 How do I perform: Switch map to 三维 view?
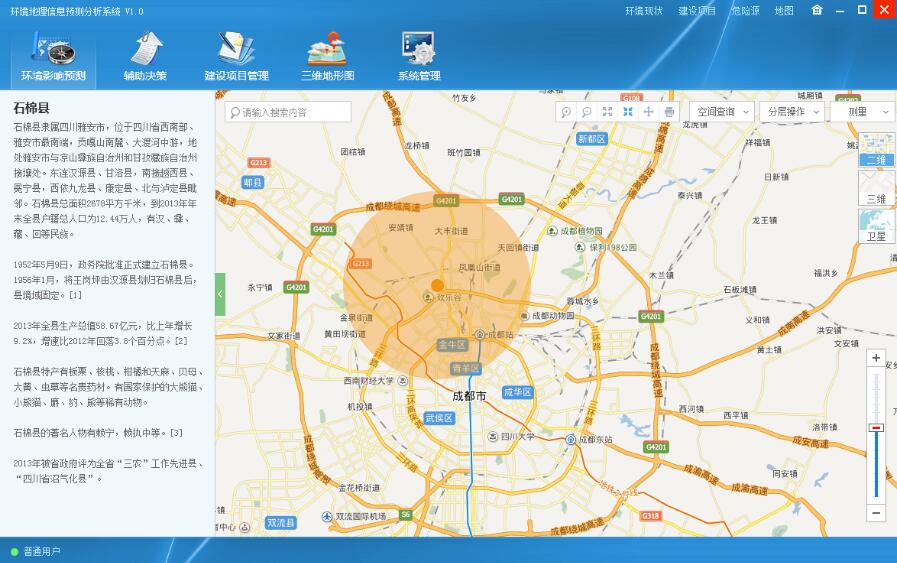point(876,188)
